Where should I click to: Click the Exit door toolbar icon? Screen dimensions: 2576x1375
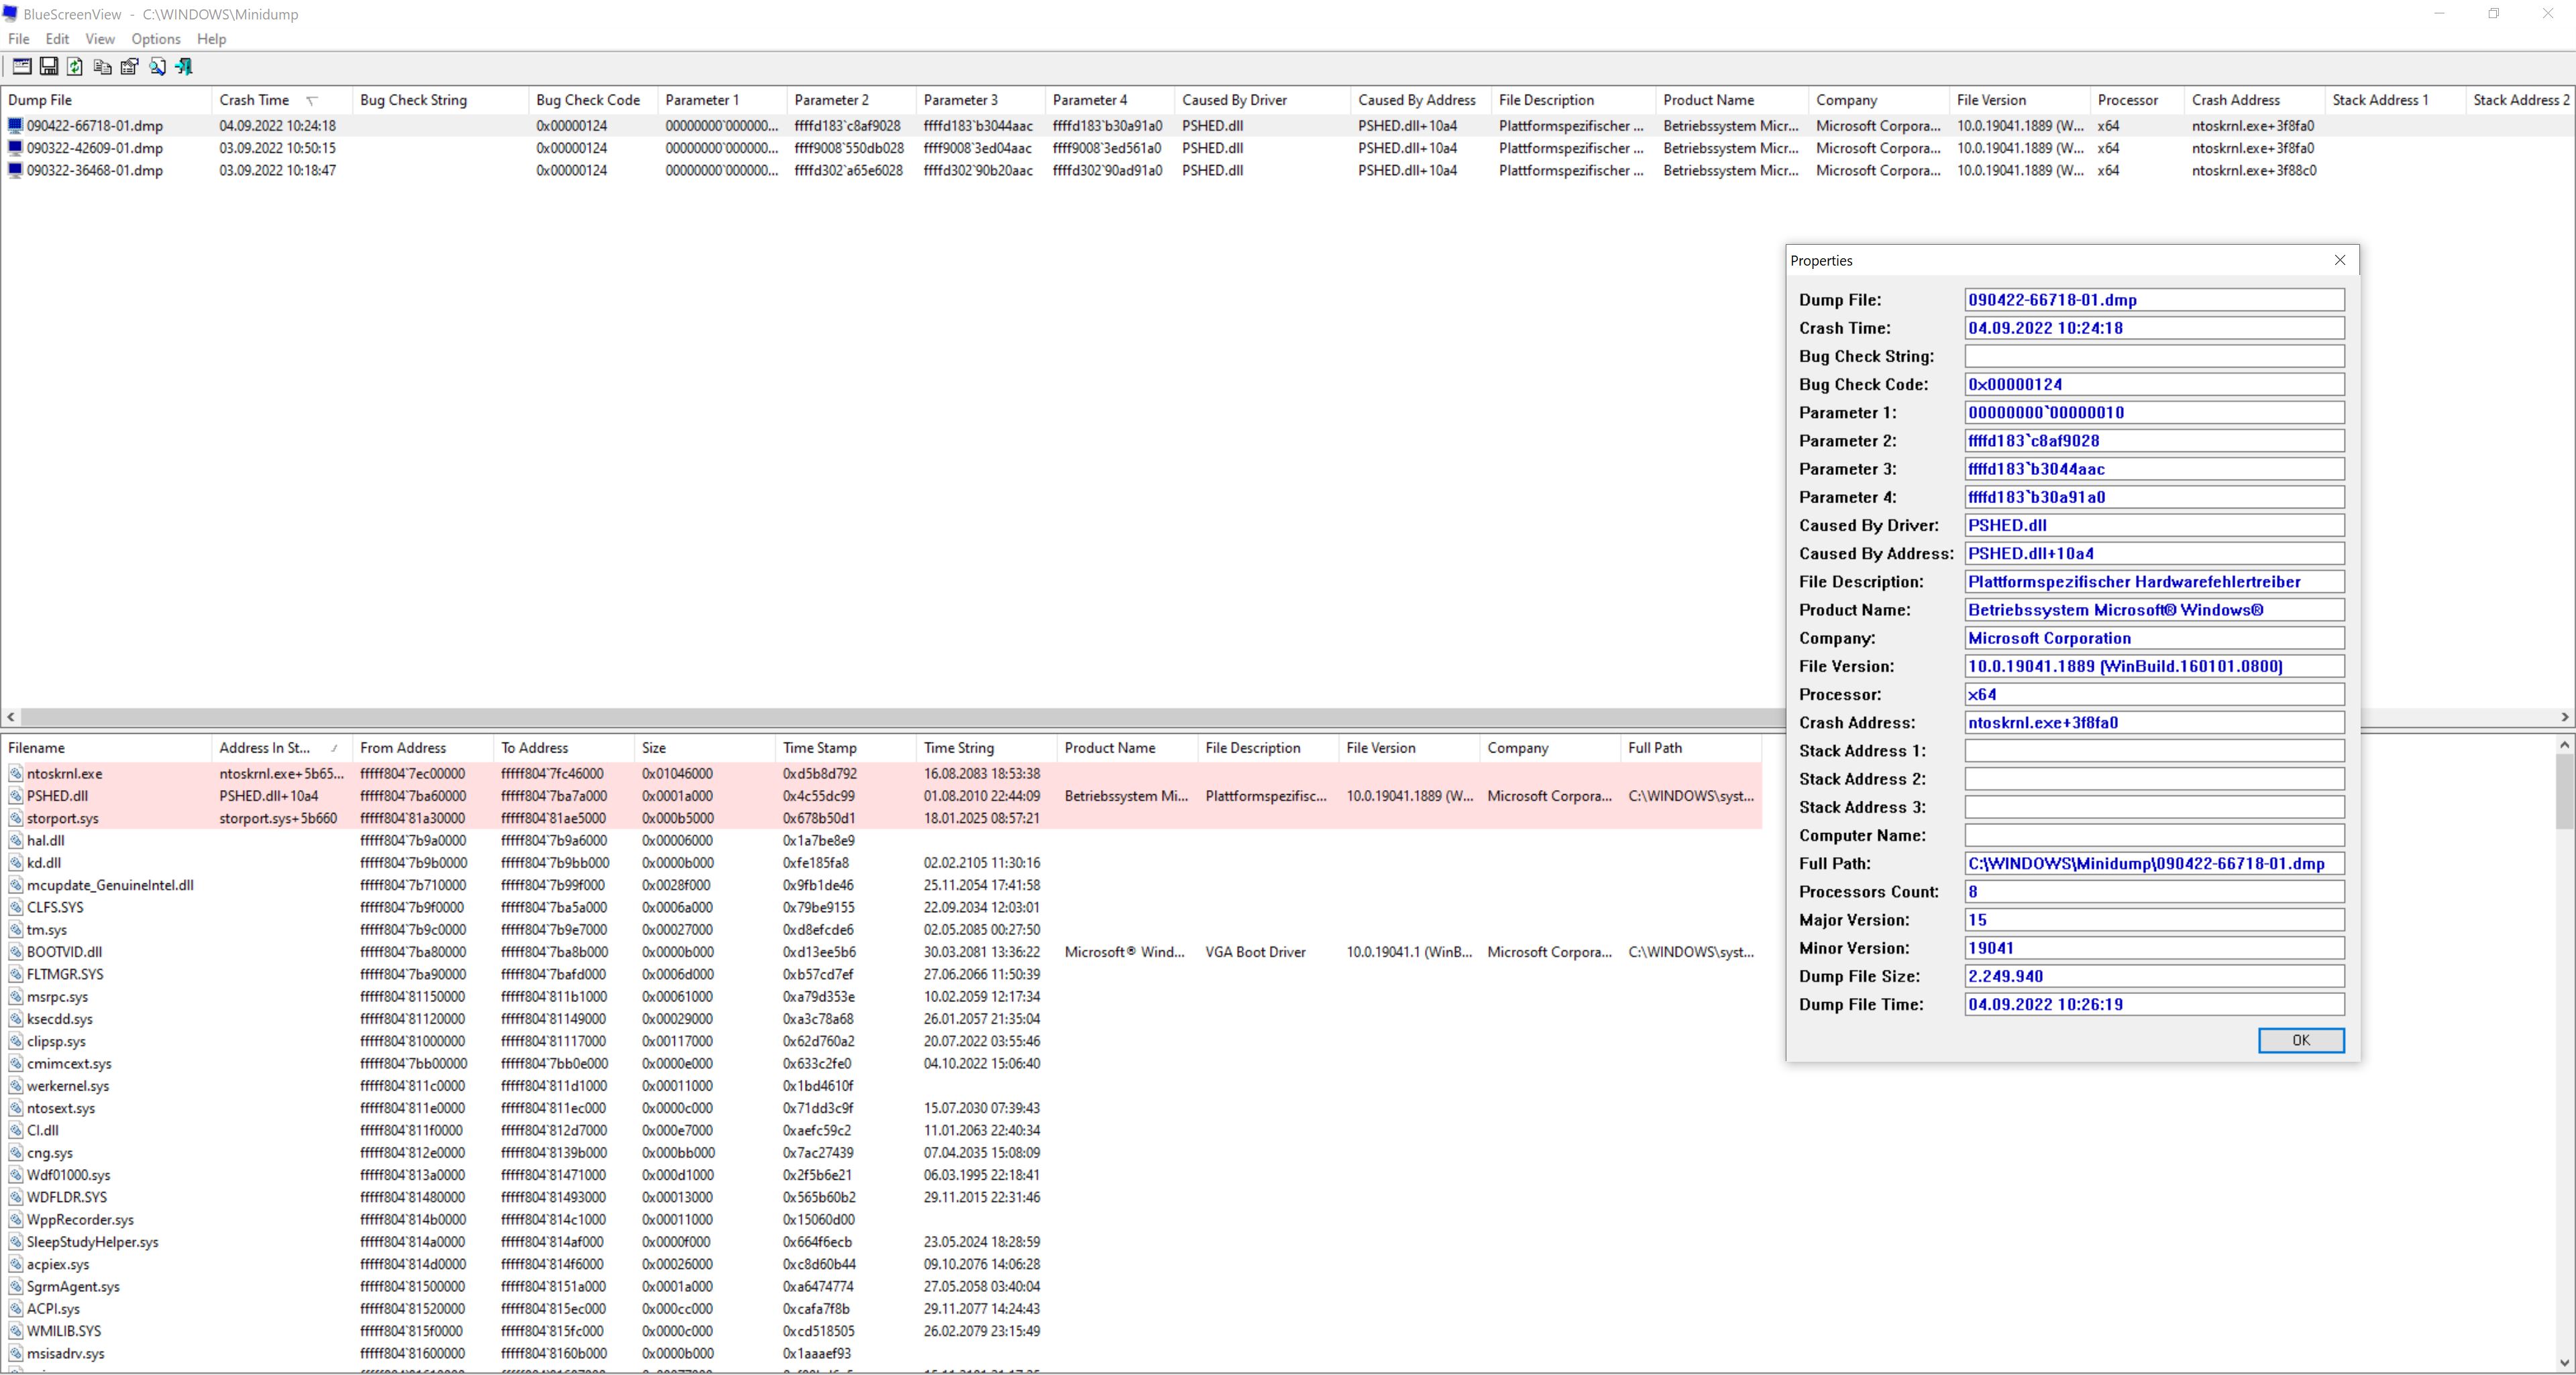(184, 67)
